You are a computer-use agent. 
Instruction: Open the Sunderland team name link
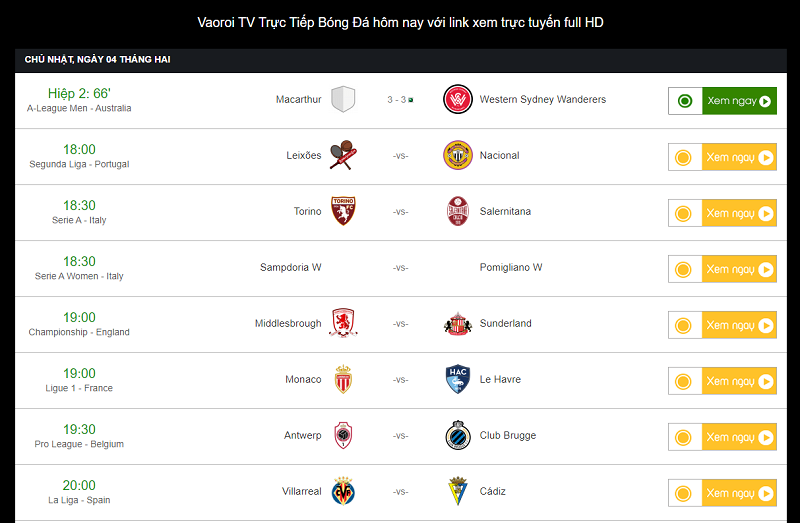(x=506, y=323)
